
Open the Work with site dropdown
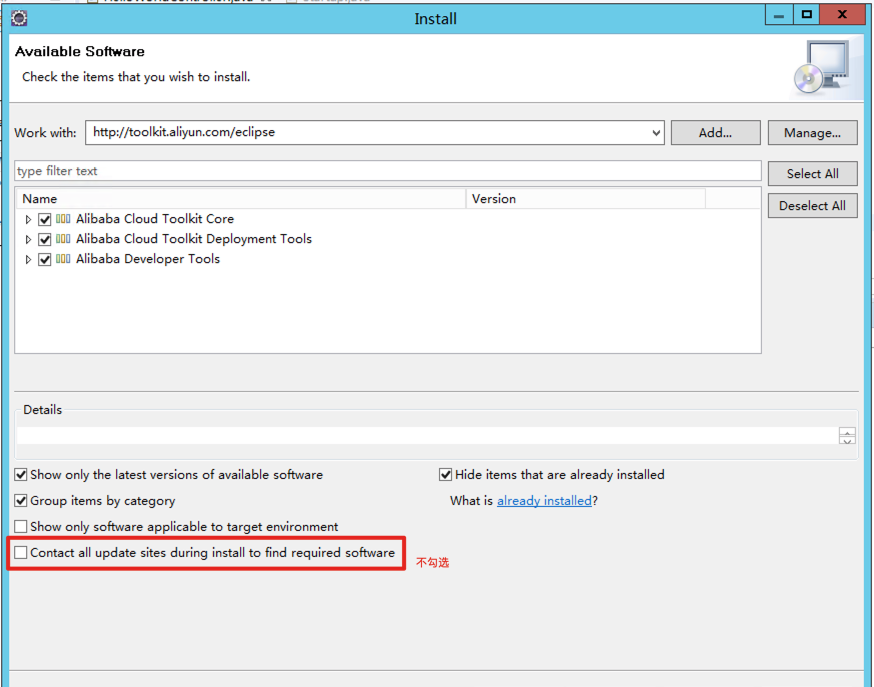[656, 133]
